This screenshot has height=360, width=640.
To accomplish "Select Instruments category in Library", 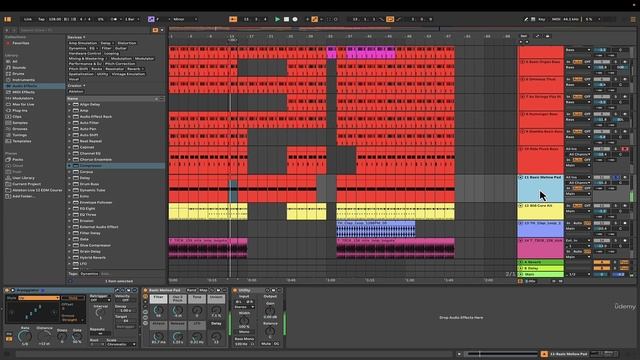I will coord(23,80).
